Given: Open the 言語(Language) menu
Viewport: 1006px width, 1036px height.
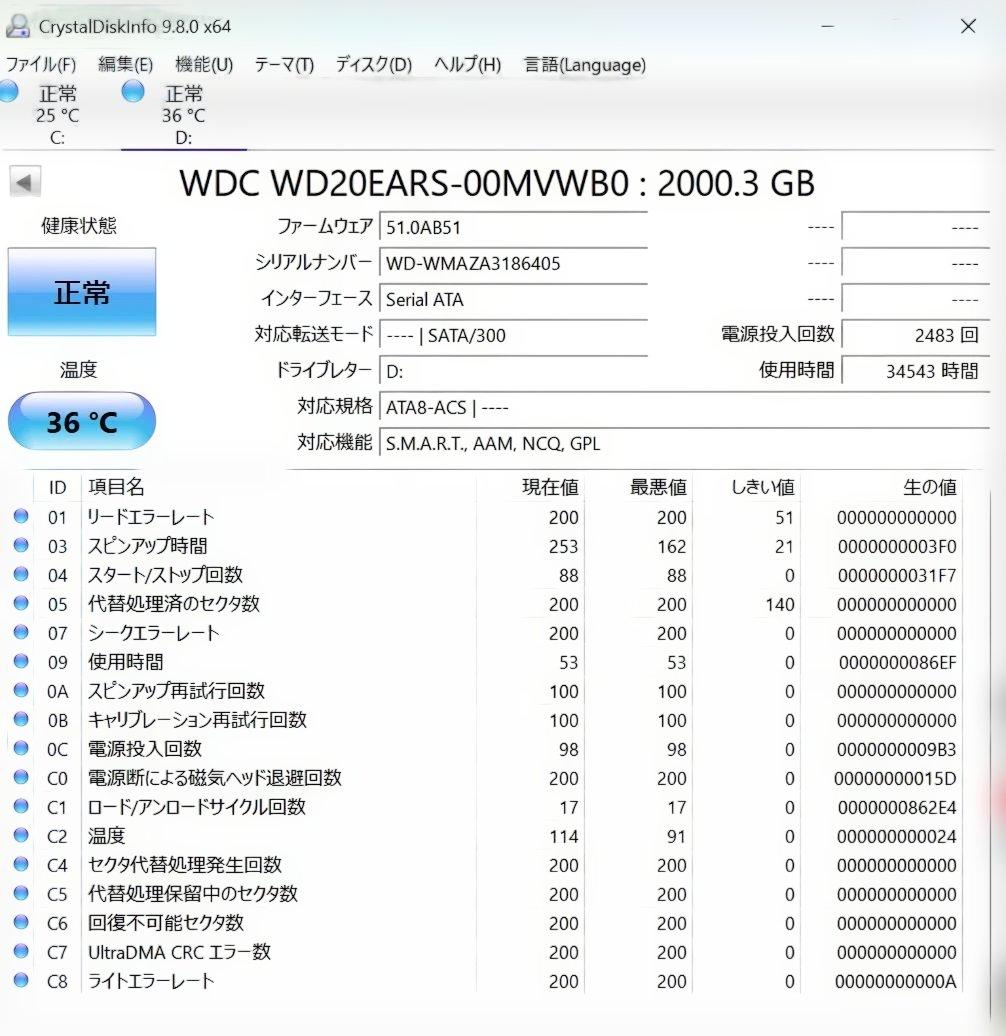Looking at the screenshot, I should point(585,65).
